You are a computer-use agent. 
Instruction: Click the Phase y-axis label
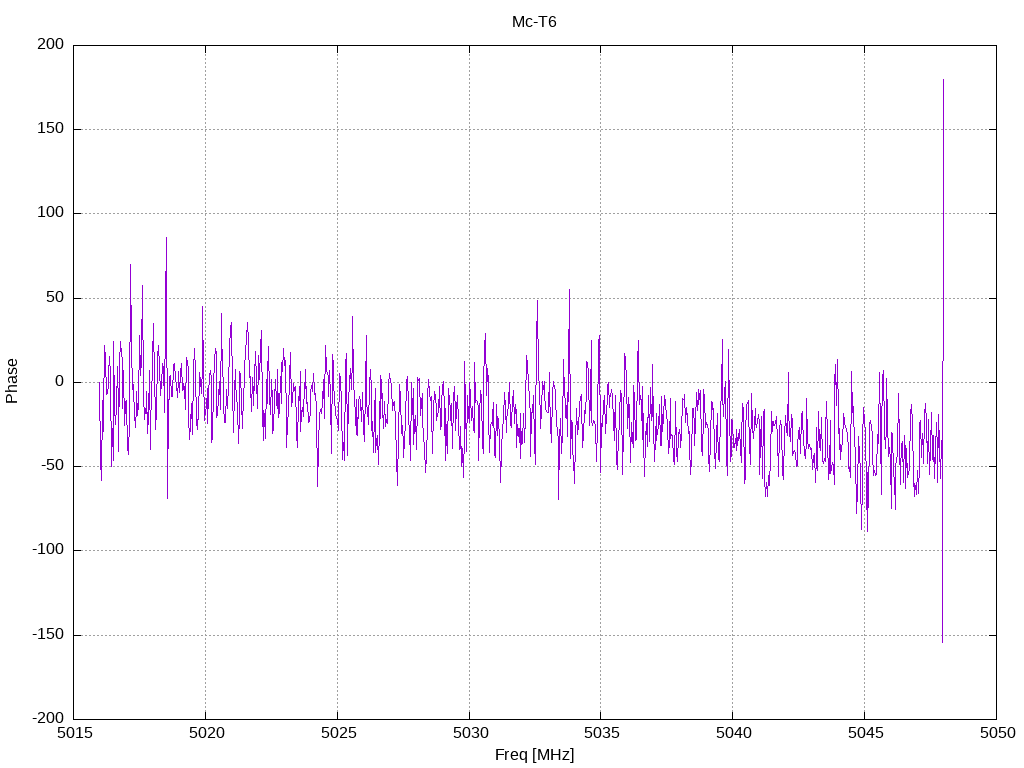click(12, 381)
